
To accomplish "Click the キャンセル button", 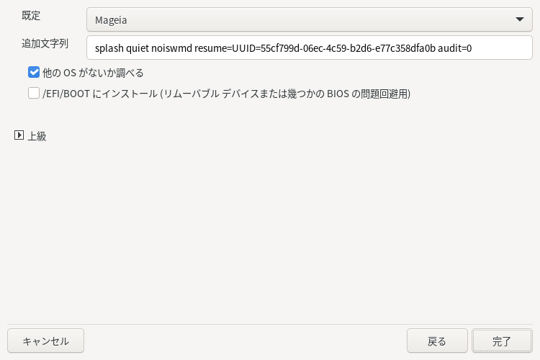I will click(x=45, y=341).
